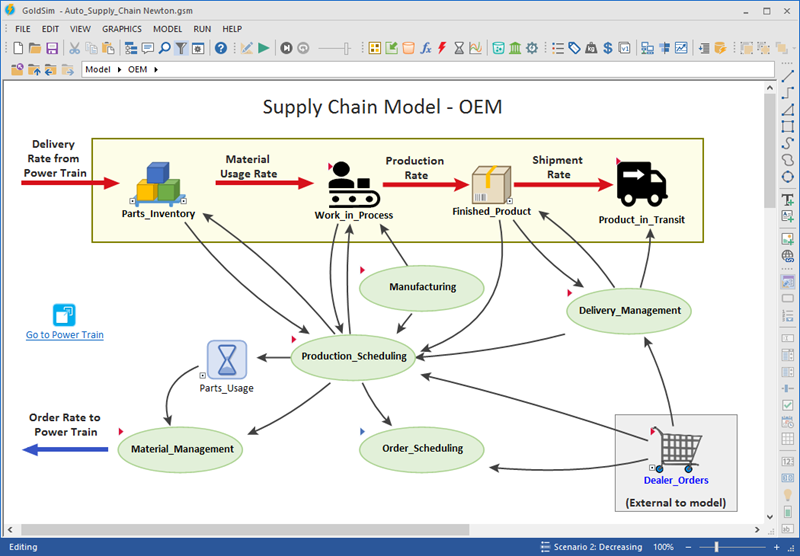Expand the arrow after OEM in breadcrumb
The image size is (800, 556).
[156, 69]
